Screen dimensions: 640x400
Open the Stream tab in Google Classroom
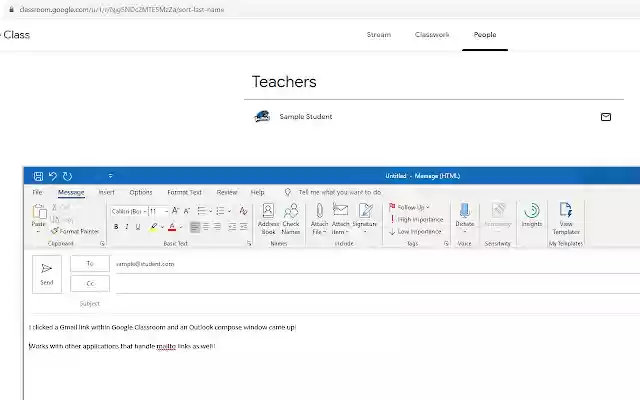coord(379,35)
